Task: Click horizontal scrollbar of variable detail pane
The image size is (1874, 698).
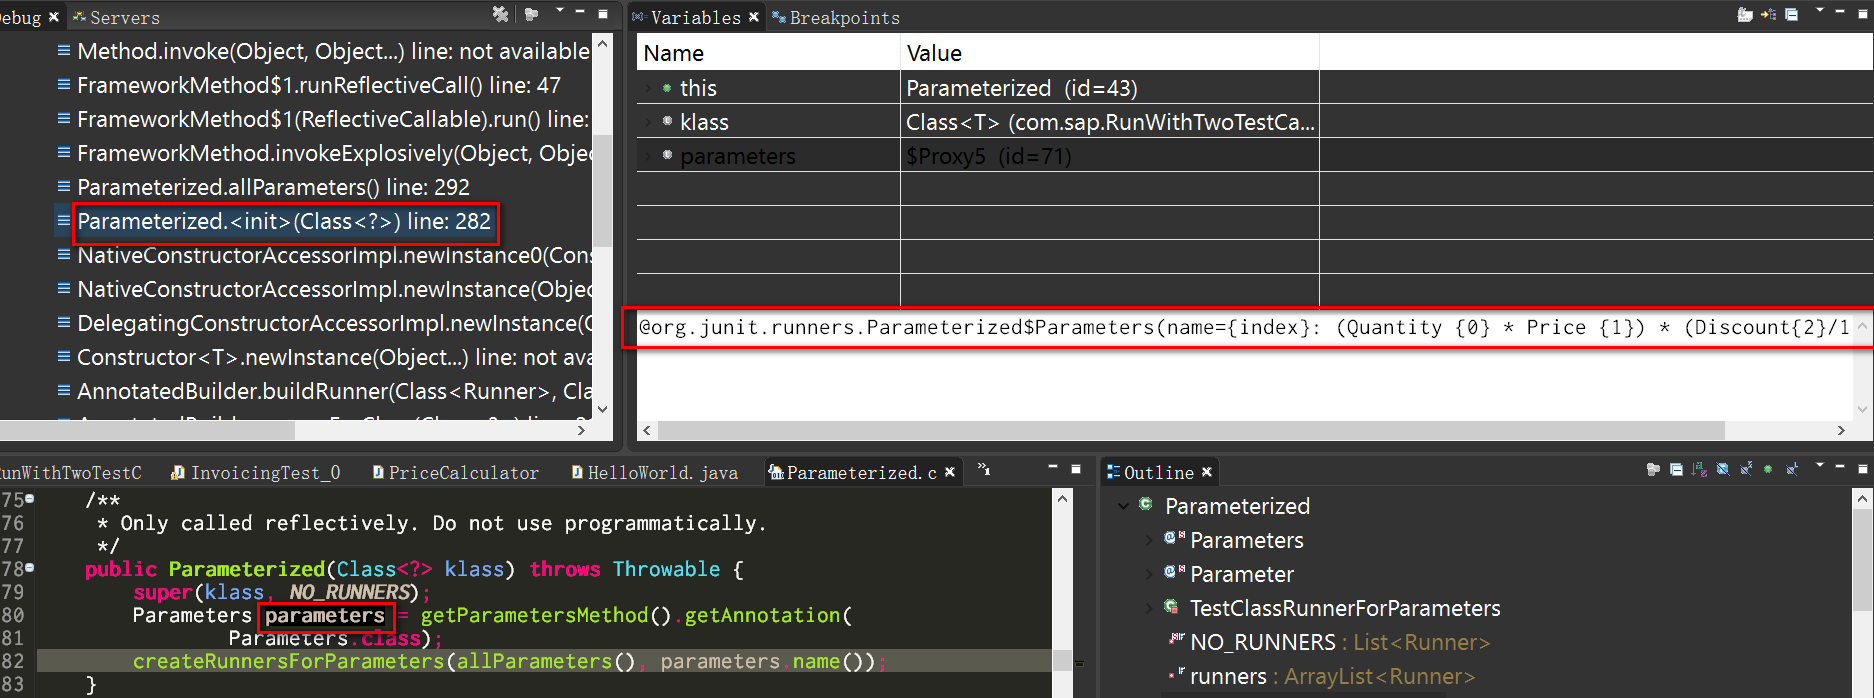Action: coord(1191,430)
